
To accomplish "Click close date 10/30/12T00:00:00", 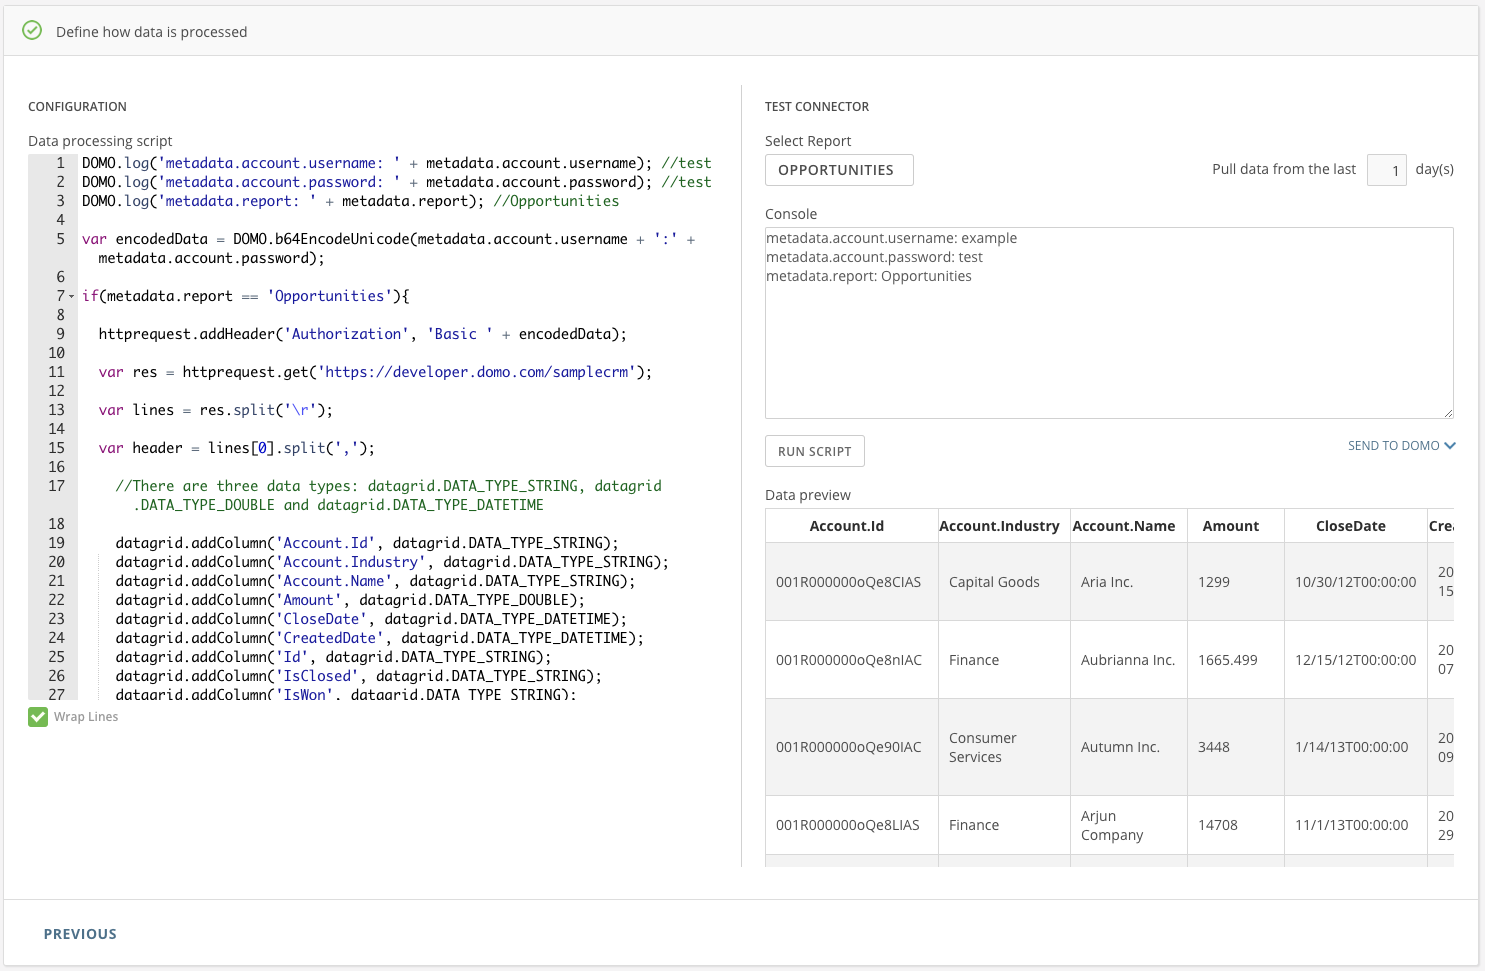I will coord(1355,582).
